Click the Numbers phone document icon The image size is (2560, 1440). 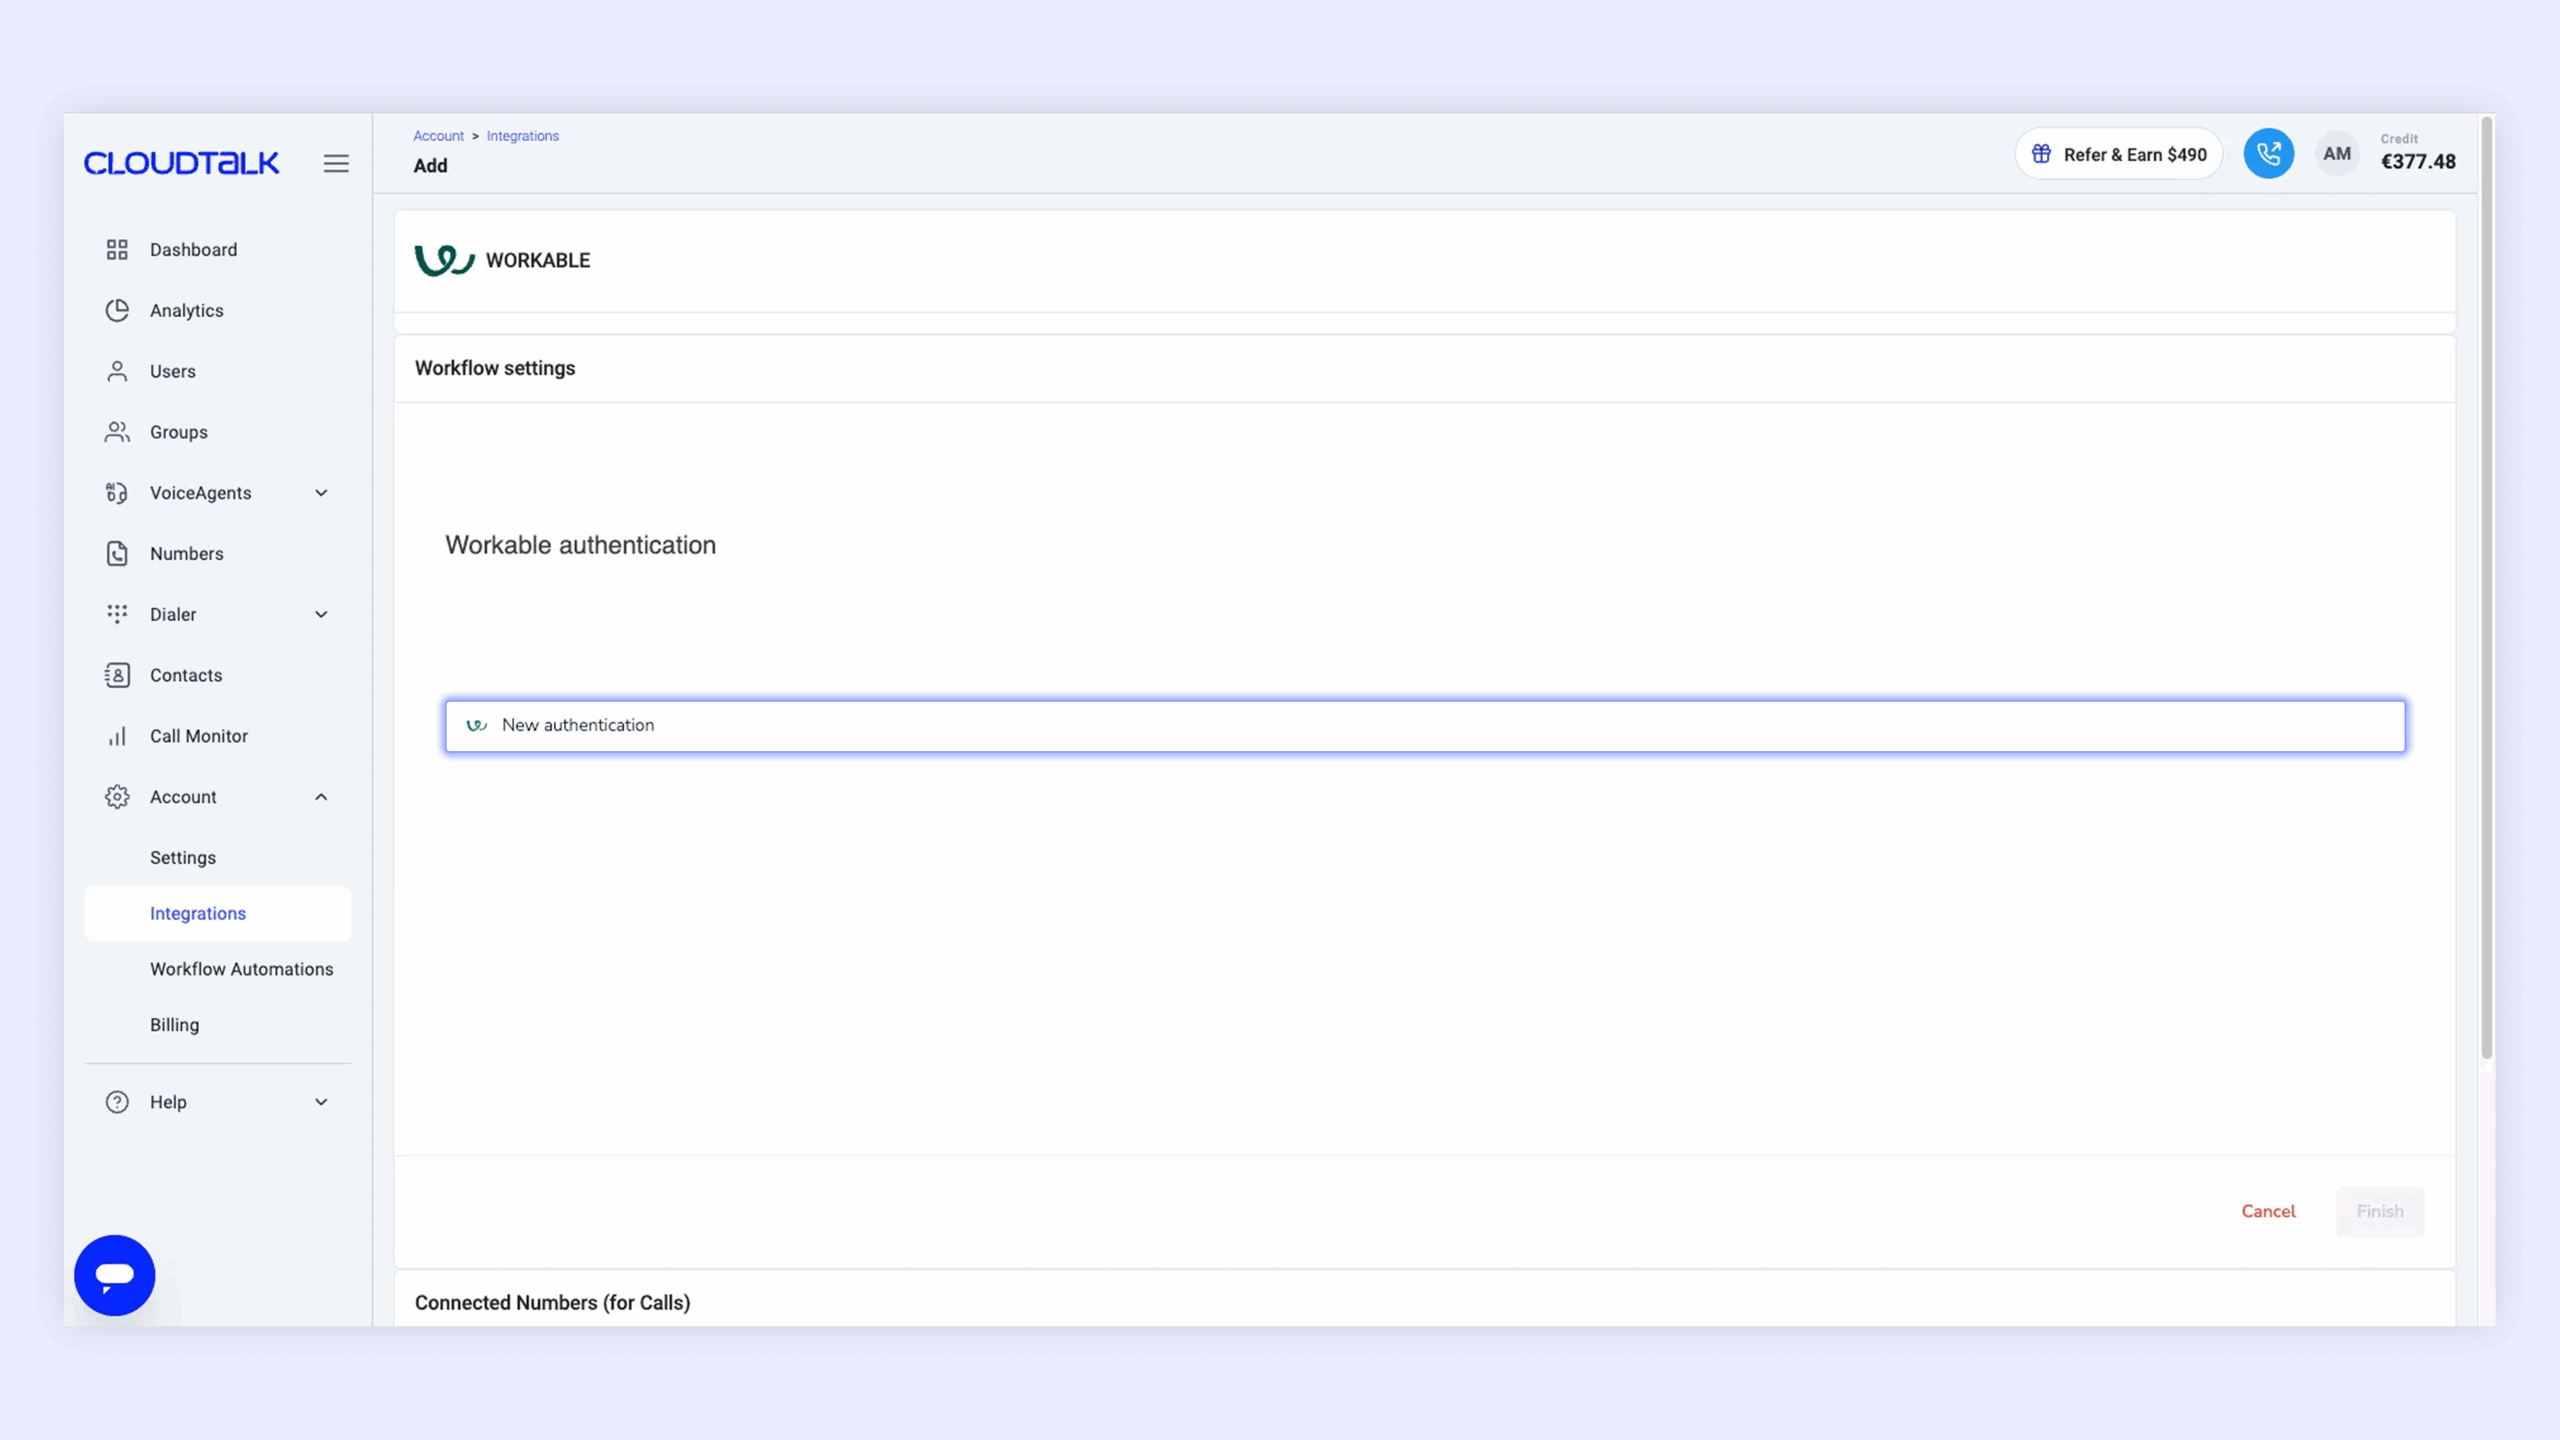point(117,553)
